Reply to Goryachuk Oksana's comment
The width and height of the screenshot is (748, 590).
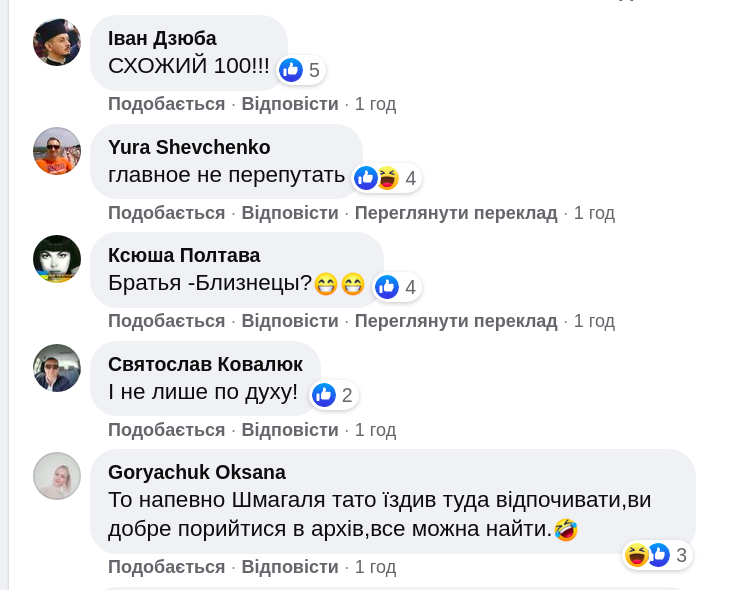click(290, 567)
